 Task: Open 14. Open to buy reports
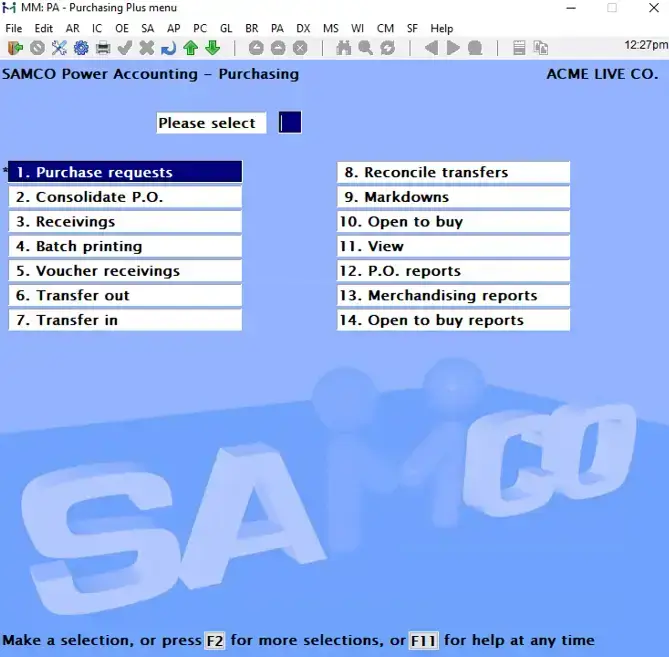pos(453,320)
